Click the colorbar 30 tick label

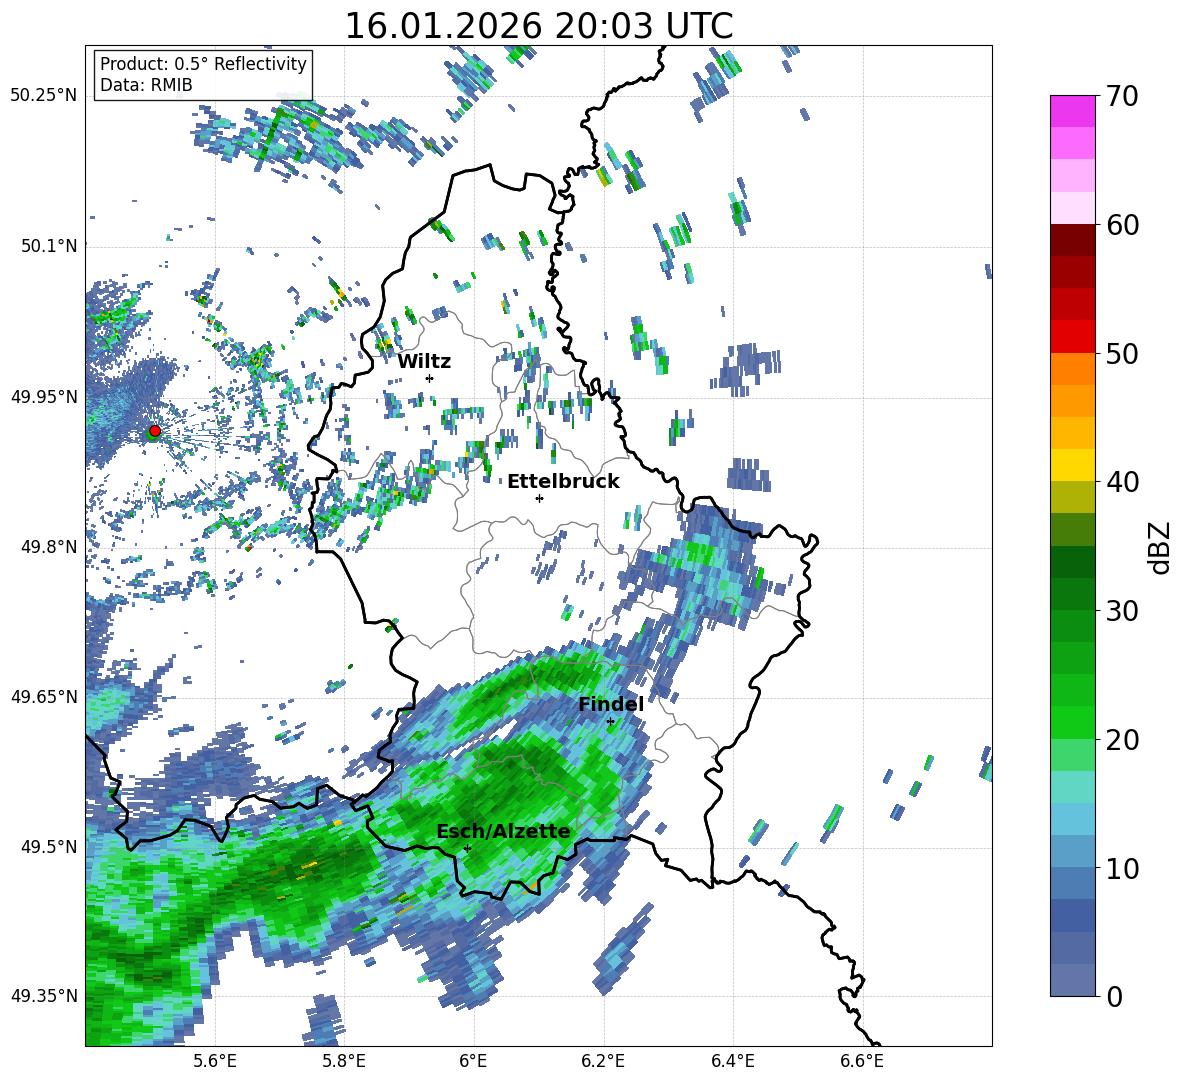coord(1122,611)
